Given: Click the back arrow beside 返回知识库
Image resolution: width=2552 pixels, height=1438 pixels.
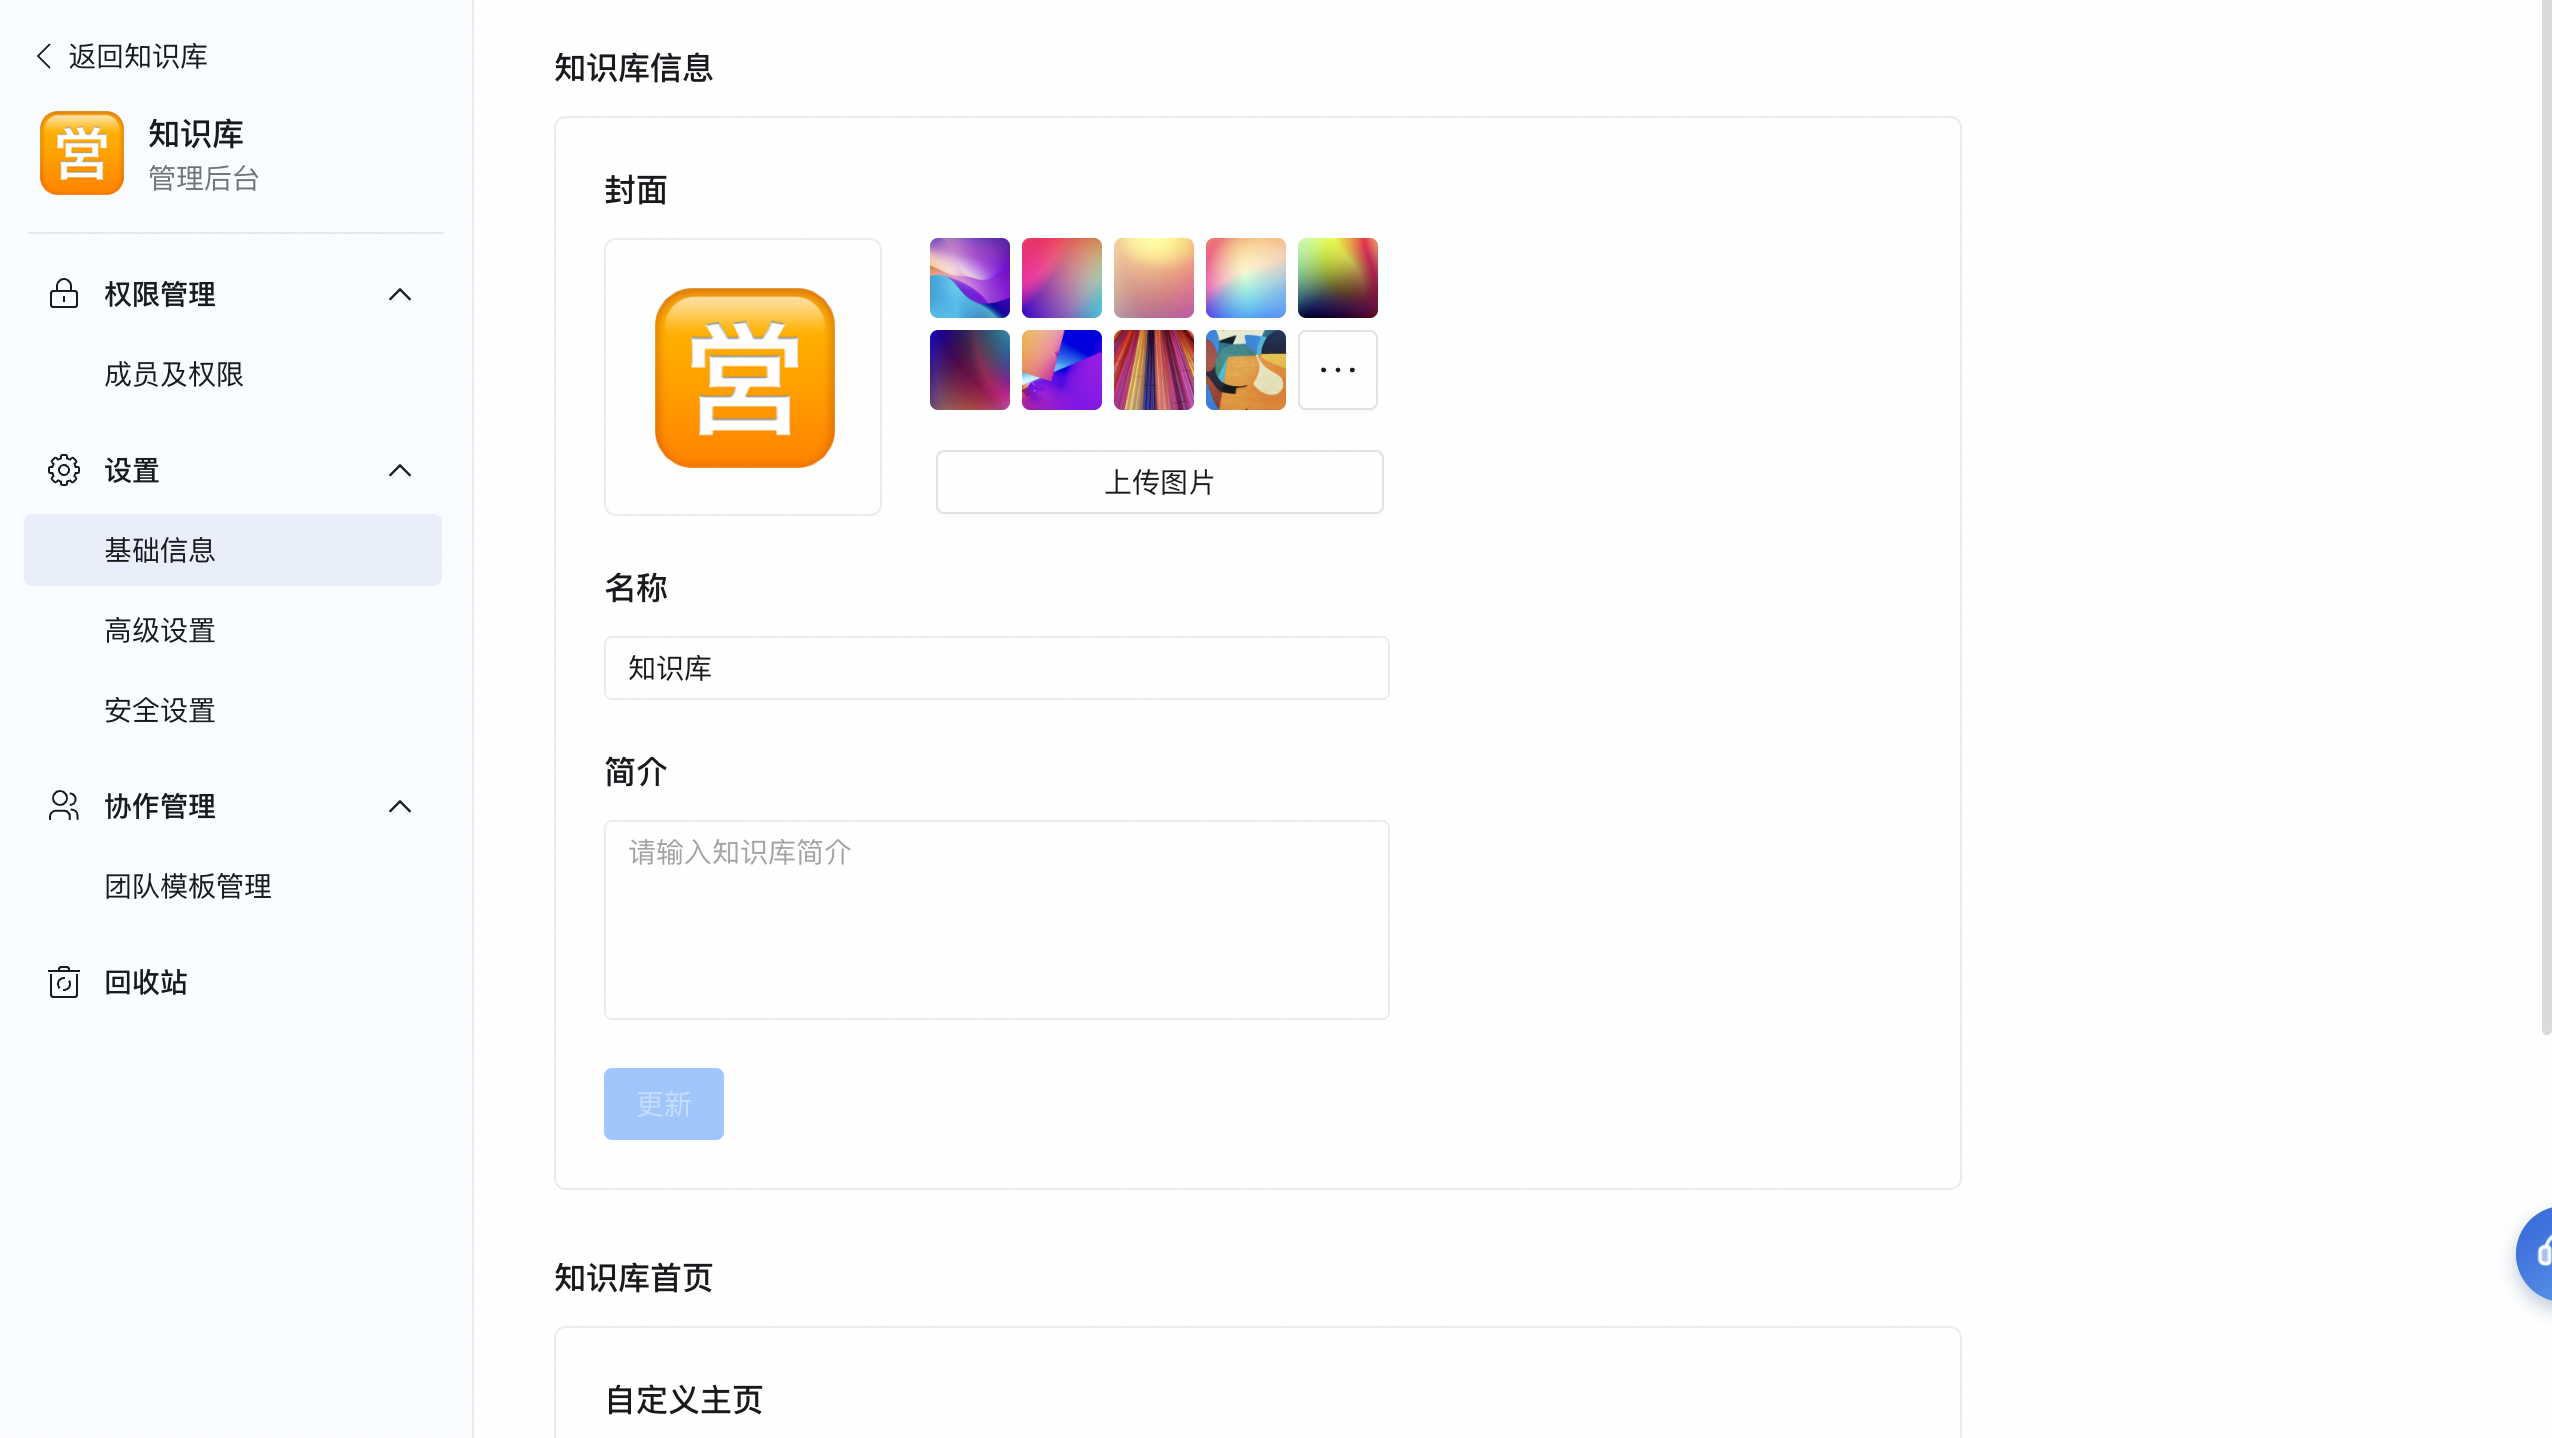Looking at the screenshot, I should point(44,56).
